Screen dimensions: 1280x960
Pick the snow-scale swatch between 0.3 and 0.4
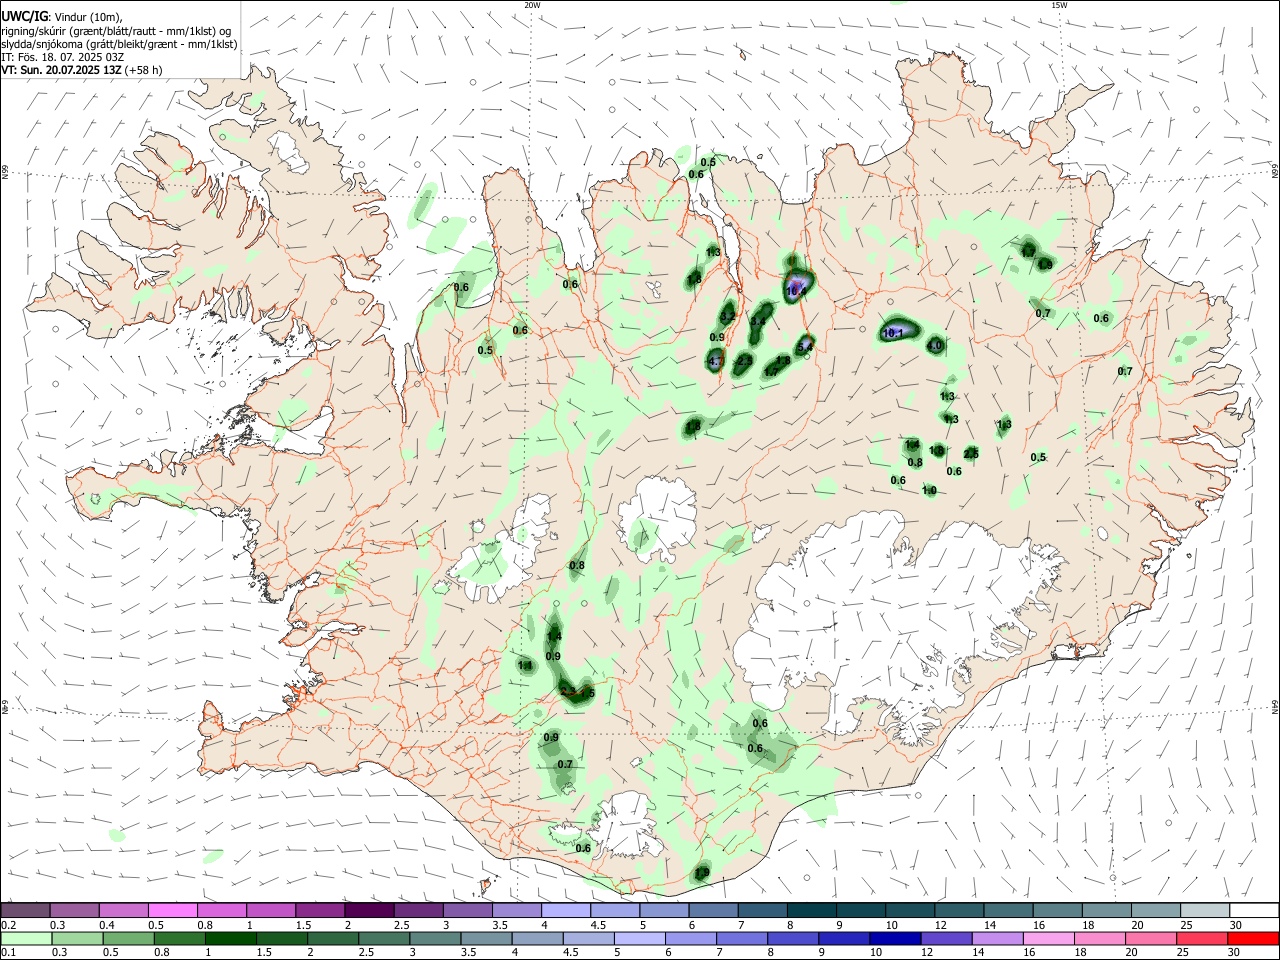[x=75, y=911]
